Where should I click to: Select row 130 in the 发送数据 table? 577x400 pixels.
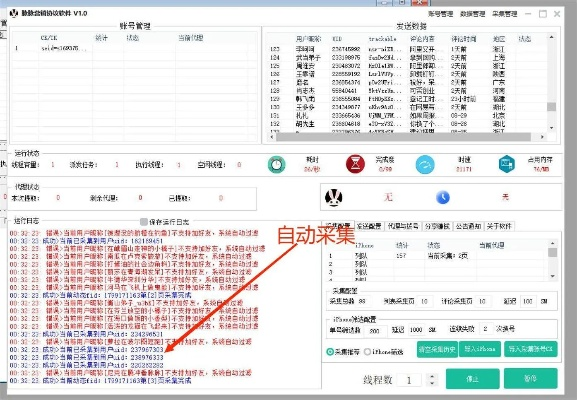pyautogui.click(x=407, y=107)
